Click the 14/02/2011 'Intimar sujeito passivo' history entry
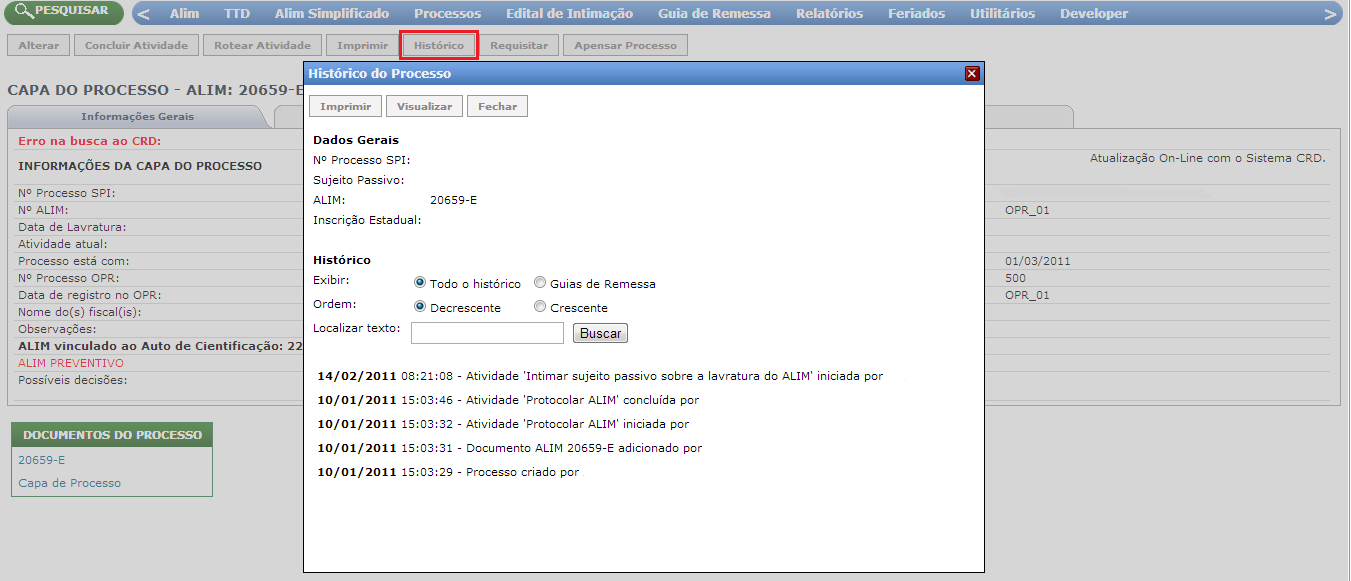This screenshot has height=581, width=1351. (600, 376)
